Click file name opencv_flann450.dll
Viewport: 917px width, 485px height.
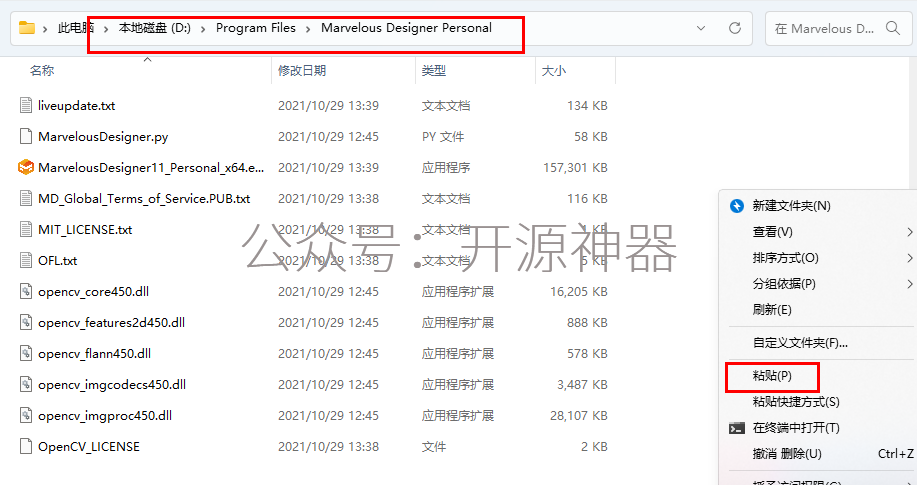coord(94,354)
